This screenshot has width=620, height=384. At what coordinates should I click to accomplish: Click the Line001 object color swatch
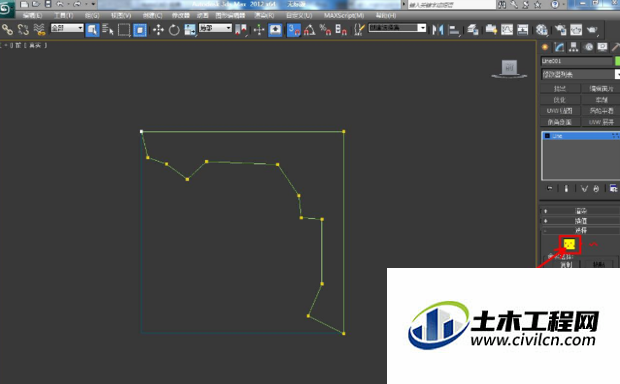(x=617, y=61)
